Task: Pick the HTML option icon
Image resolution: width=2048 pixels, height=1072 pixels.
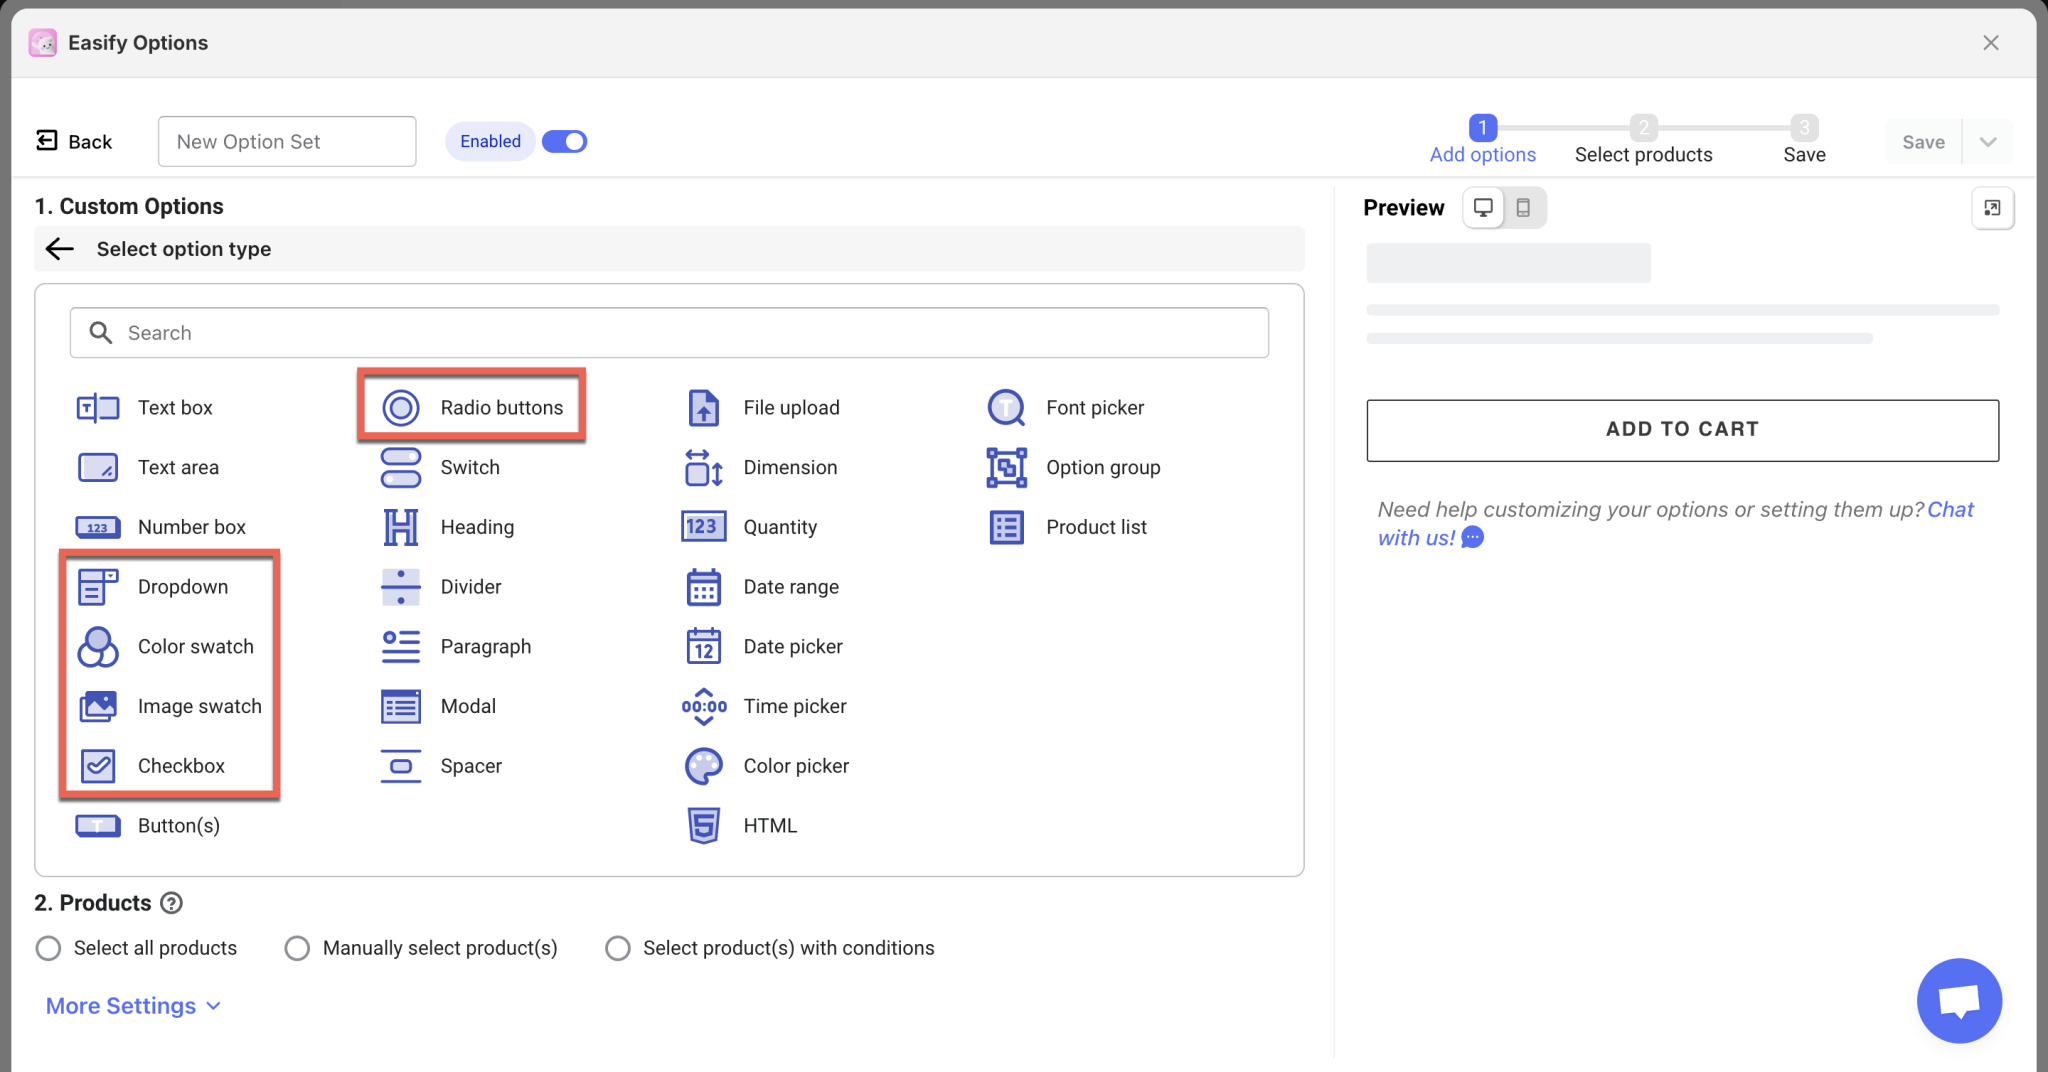Action: (704, 826)
